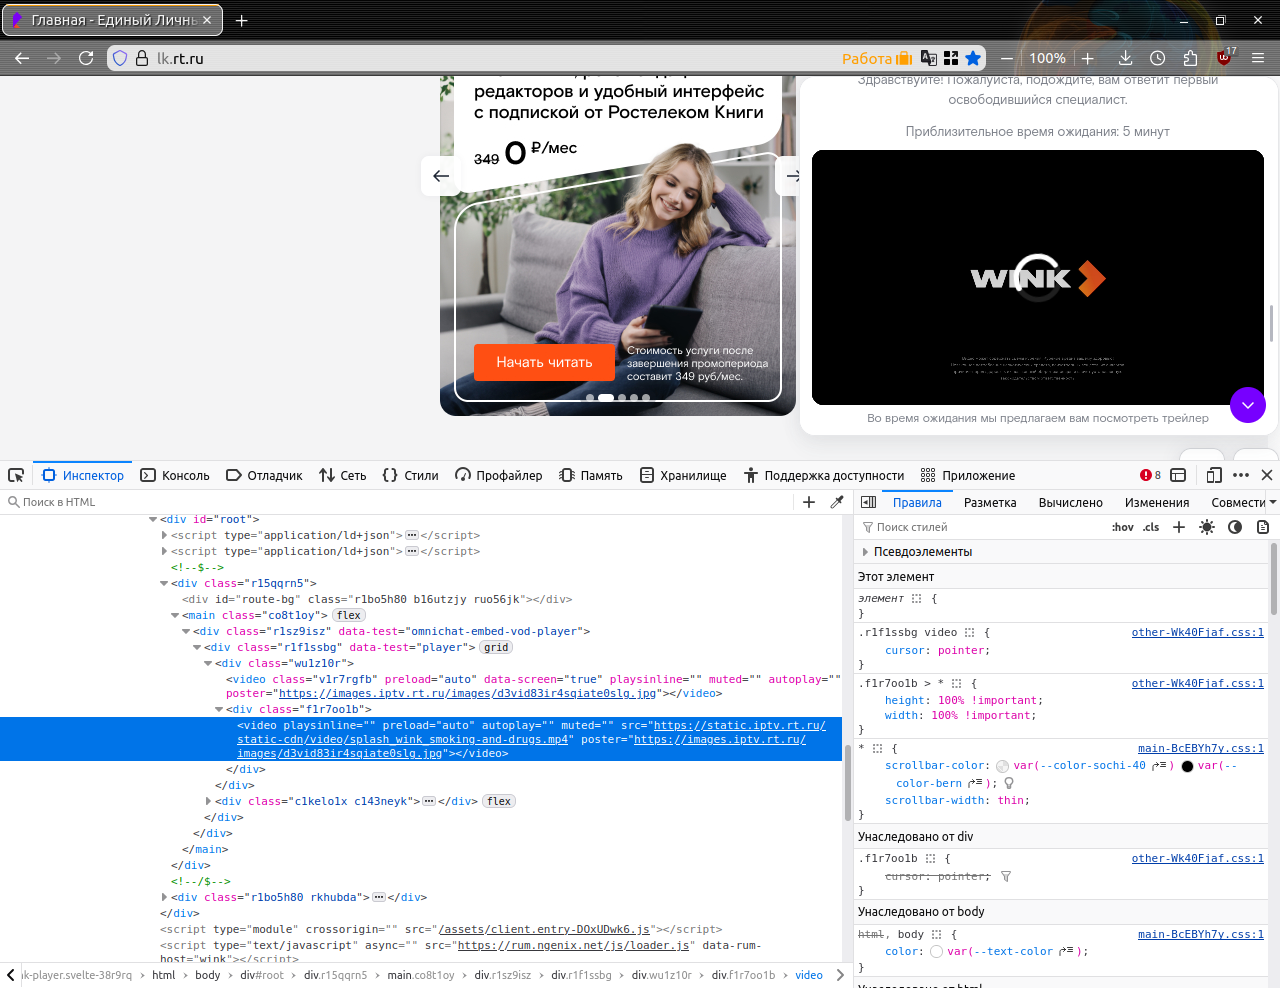Open the Вычислено tab
Image resolution: width=1280 pixels, height=988 pixels.
pyautogui.click(x=1070, y=503)
